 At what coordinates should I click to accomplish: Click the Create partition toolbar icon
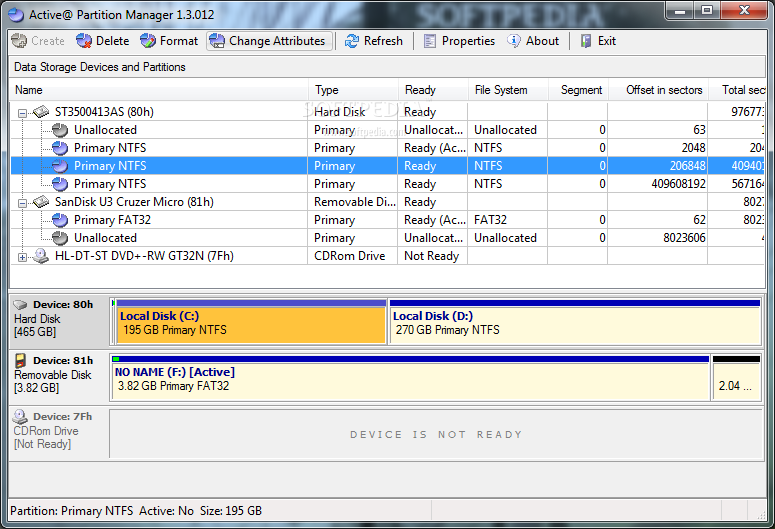(x=19, y=41)
